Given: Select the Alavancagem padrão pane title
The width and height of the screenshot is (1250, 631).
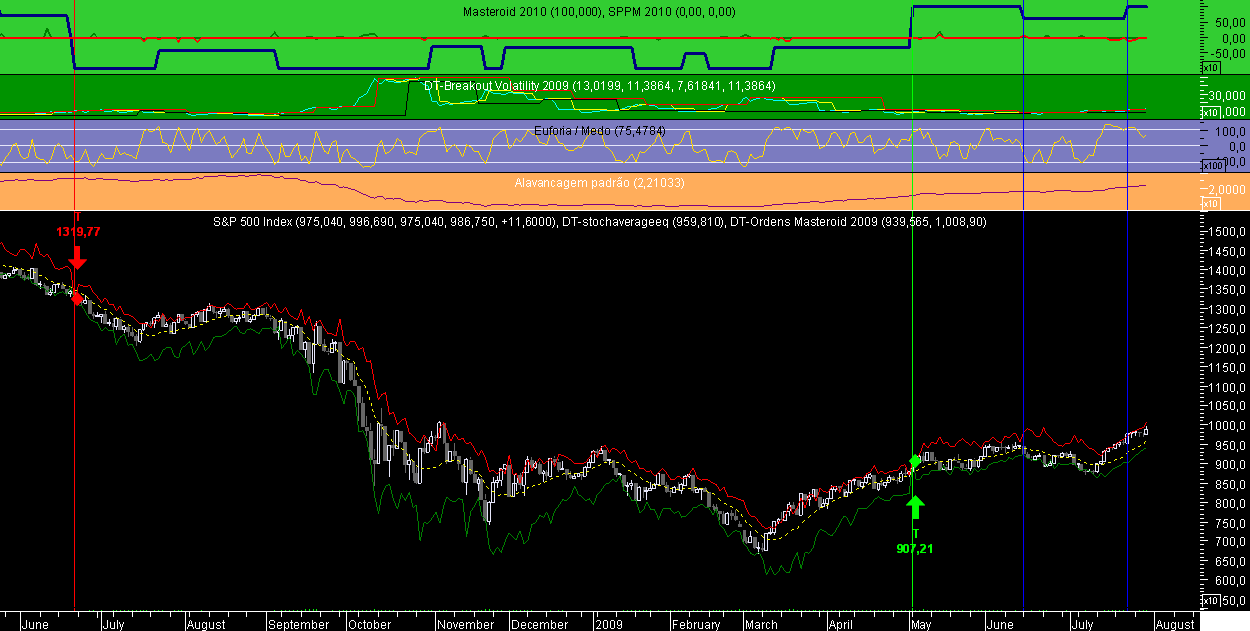Looking at the screenshot, I should (599, 183).
